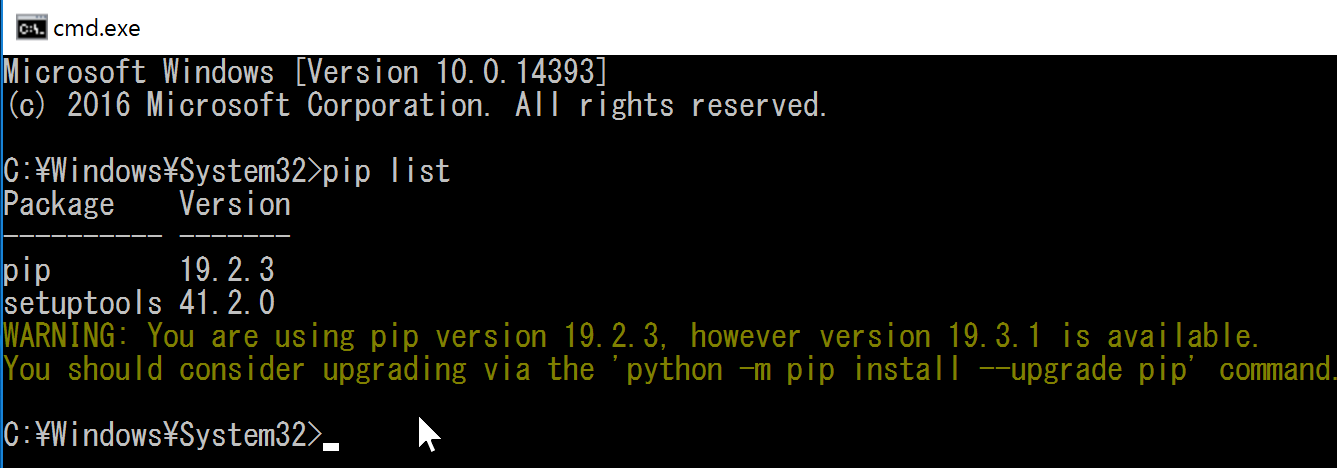Click the 'pip' package name row

(27, 271)
